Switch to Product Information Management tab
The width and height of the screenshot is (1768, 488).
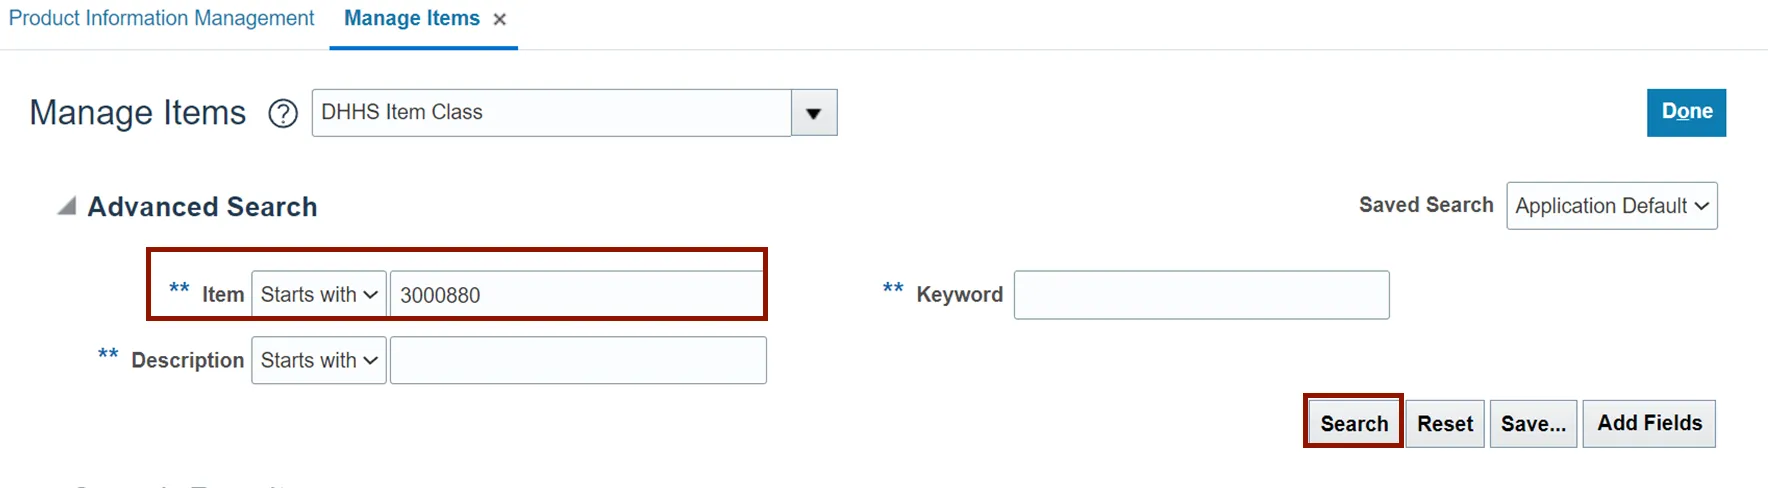point(161,19)
